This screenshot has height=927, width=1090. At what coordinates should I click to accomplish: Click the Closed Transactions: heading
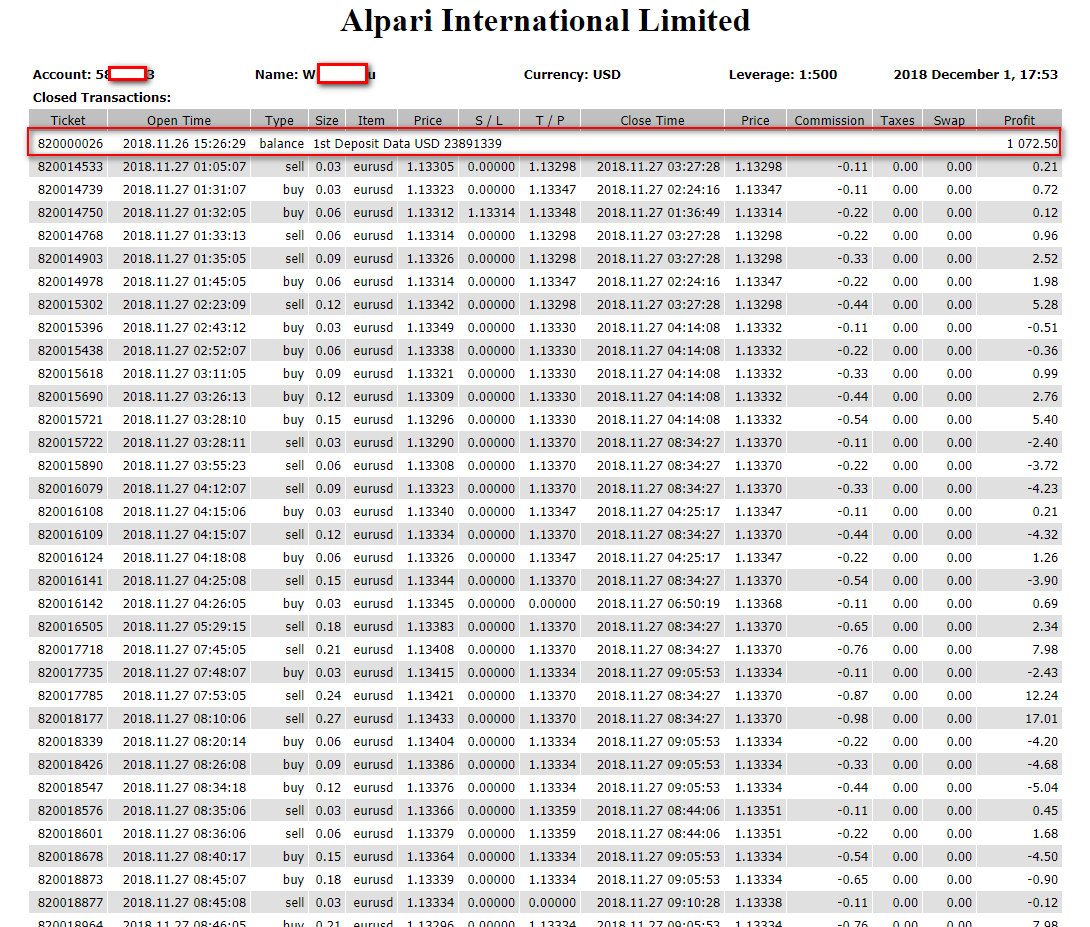coord(101,97)
